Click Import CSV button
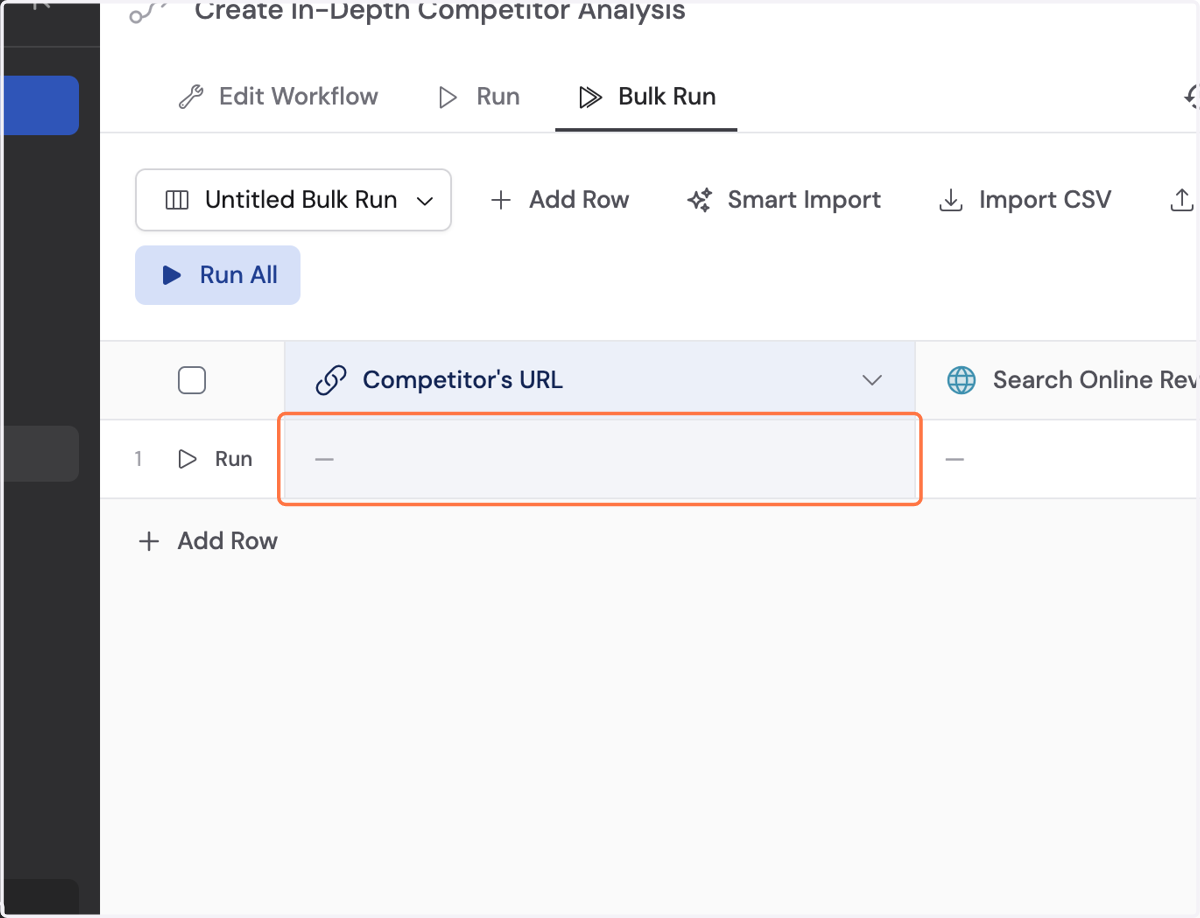 pos(1025,200)
